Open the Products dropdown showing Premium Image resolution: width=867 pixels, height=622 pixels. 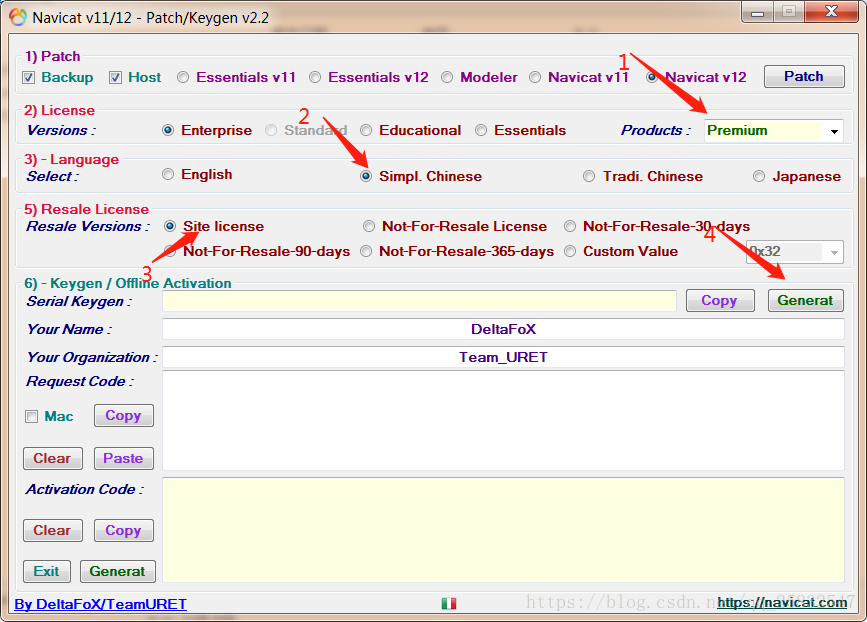click(774, 131)
